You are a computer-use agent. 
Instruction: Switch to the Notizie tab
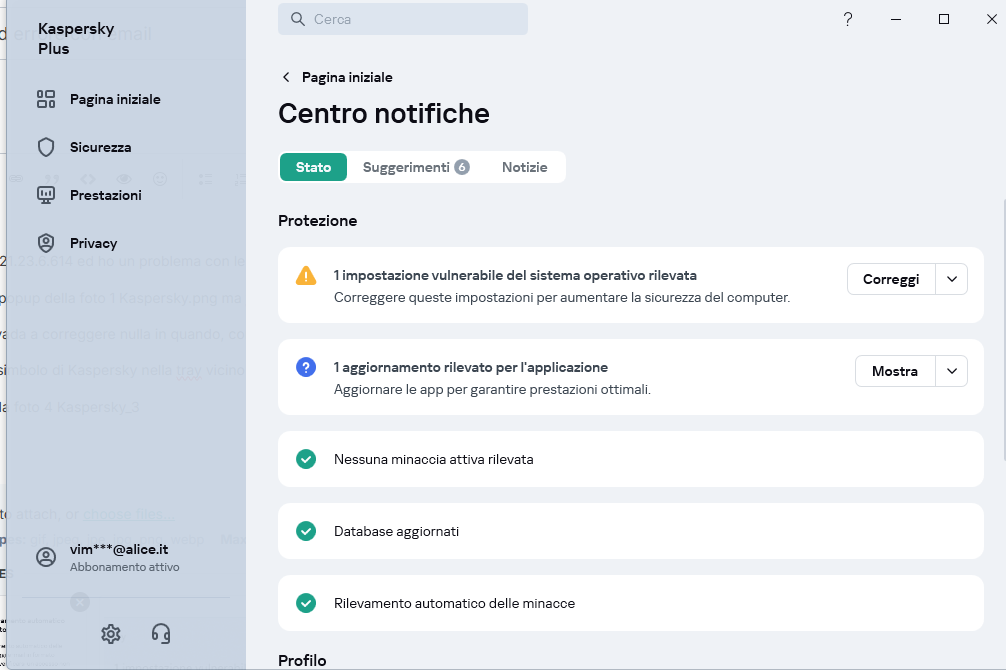pos(524,167)
